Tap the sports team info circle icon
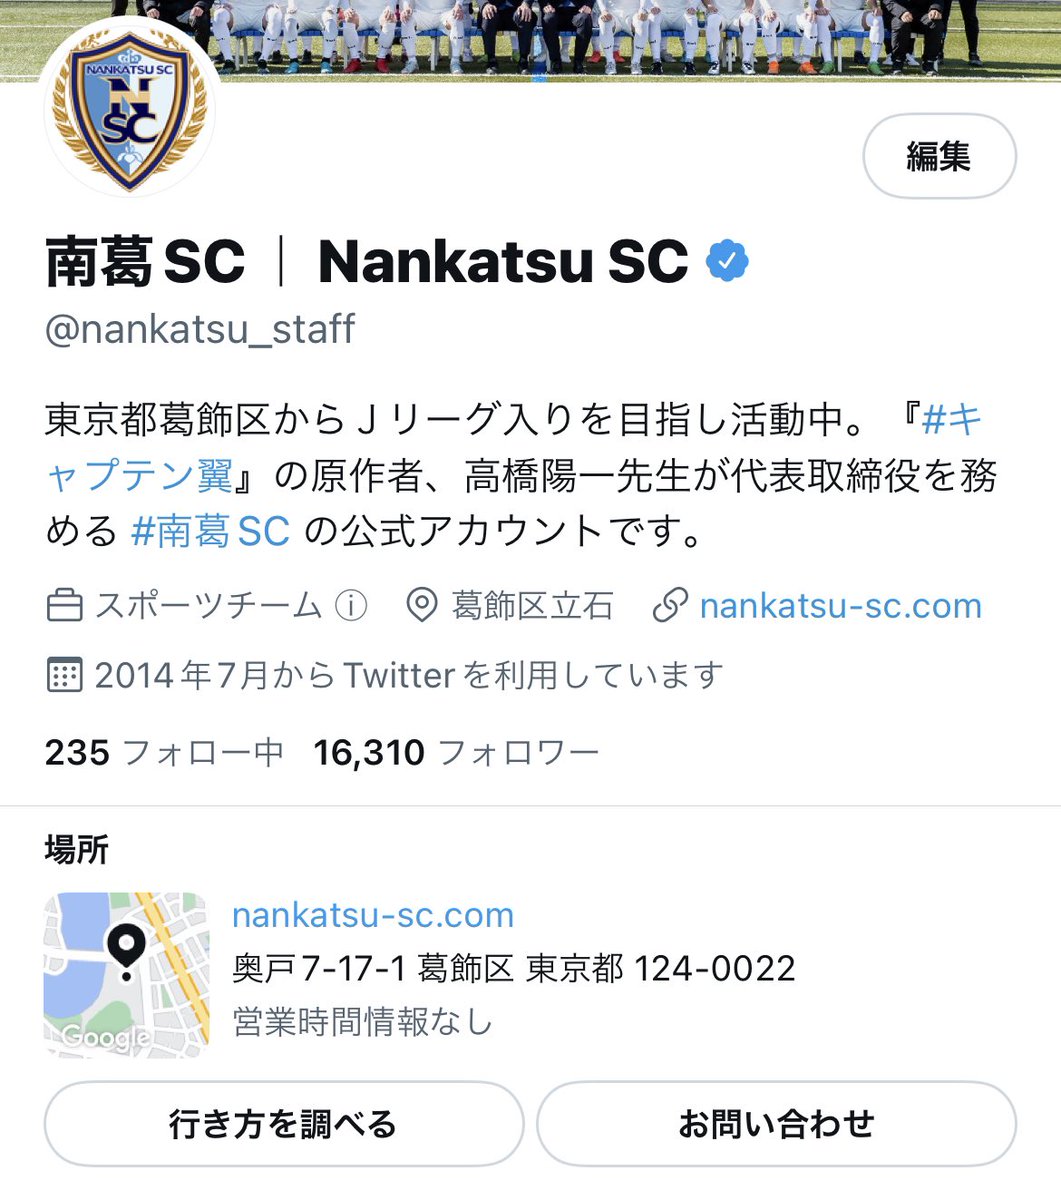The width and height of the screenshot is (1061, 1200). [351, 605]
